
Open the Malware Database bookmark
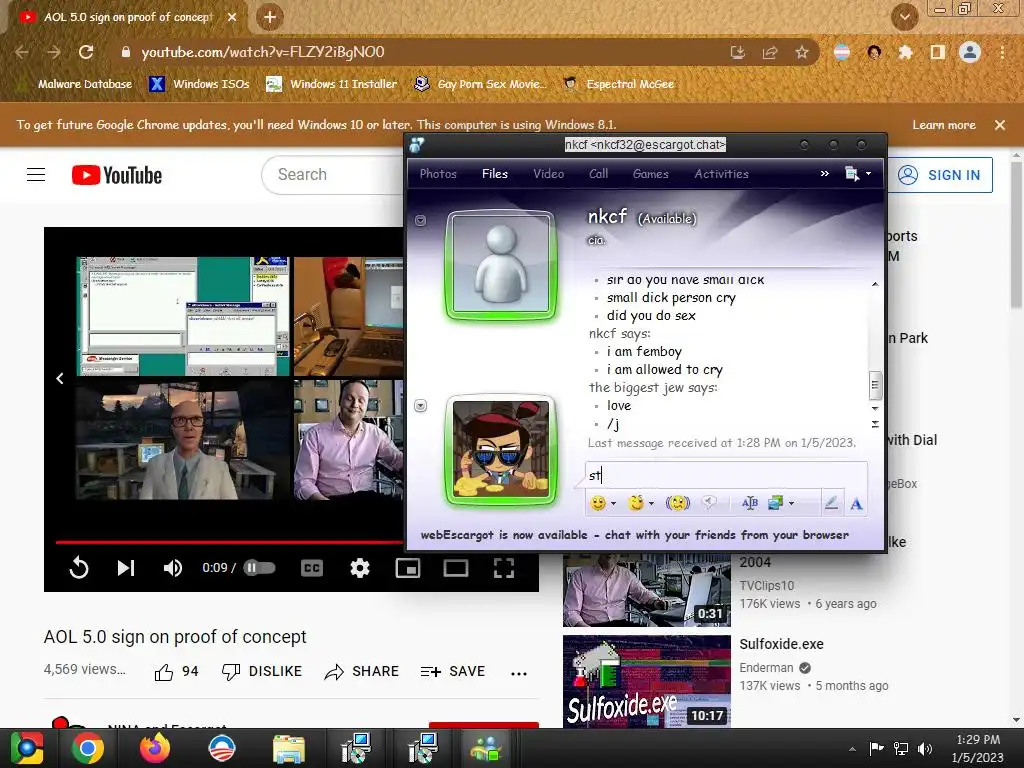coord(77,84)
